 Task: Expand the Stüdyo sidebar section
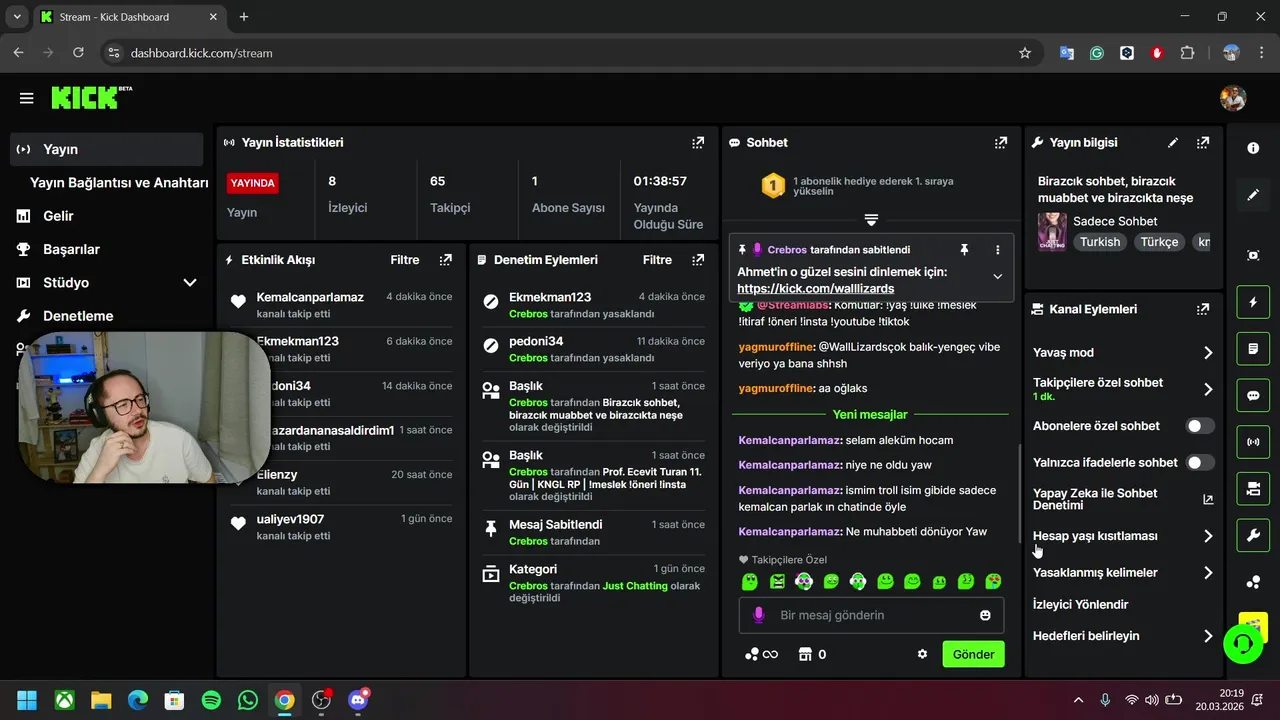(190, 283)
